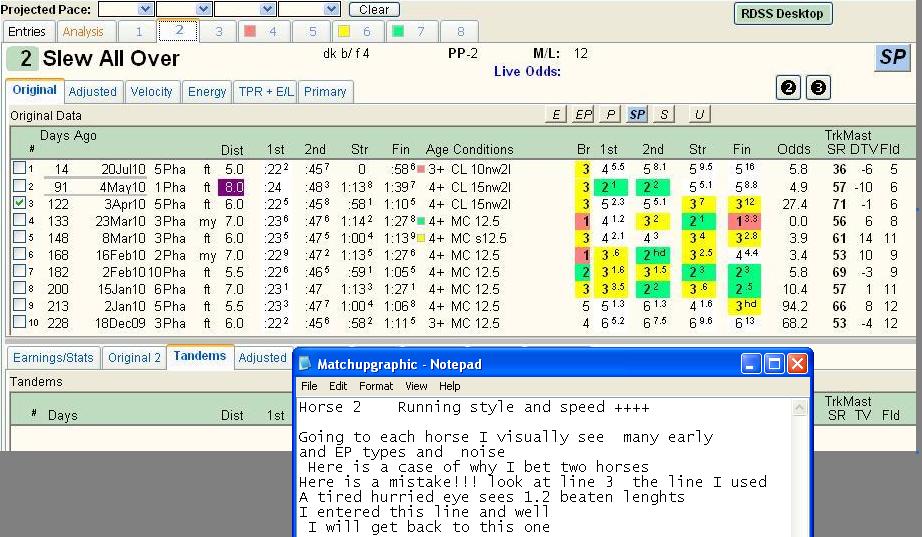Check the box for pace line 9
The width and height of the screenshot is (922, 537).
[19, 305]
